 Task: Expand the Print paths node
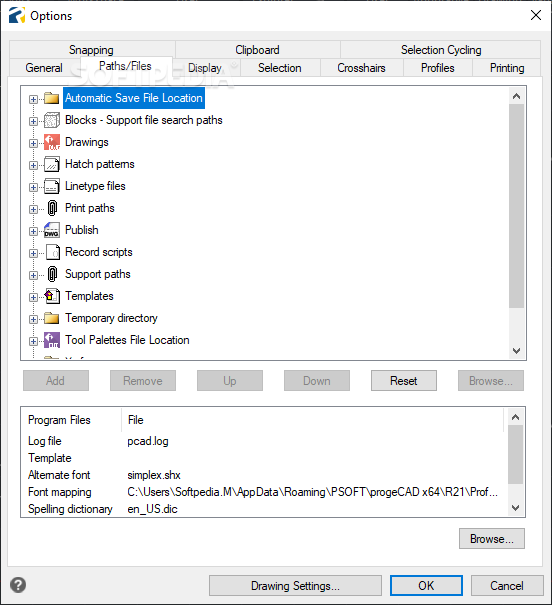click(x=33, y=209)
